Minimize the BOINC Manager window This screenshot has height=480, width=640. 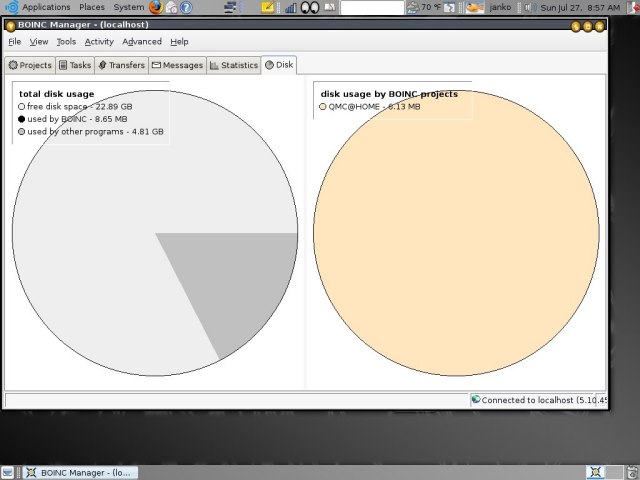[576, 27]
